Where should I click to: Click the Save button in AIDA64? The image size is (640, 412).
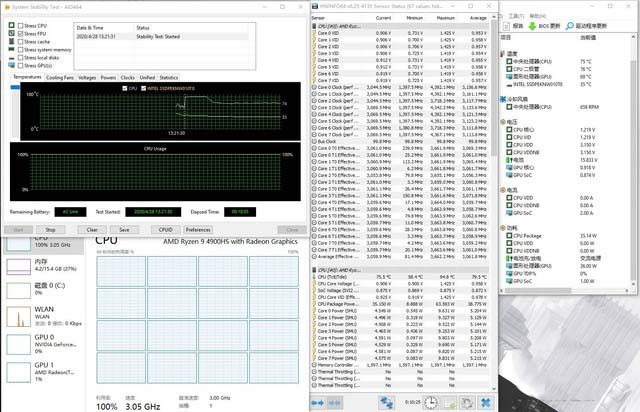point(124,230)
